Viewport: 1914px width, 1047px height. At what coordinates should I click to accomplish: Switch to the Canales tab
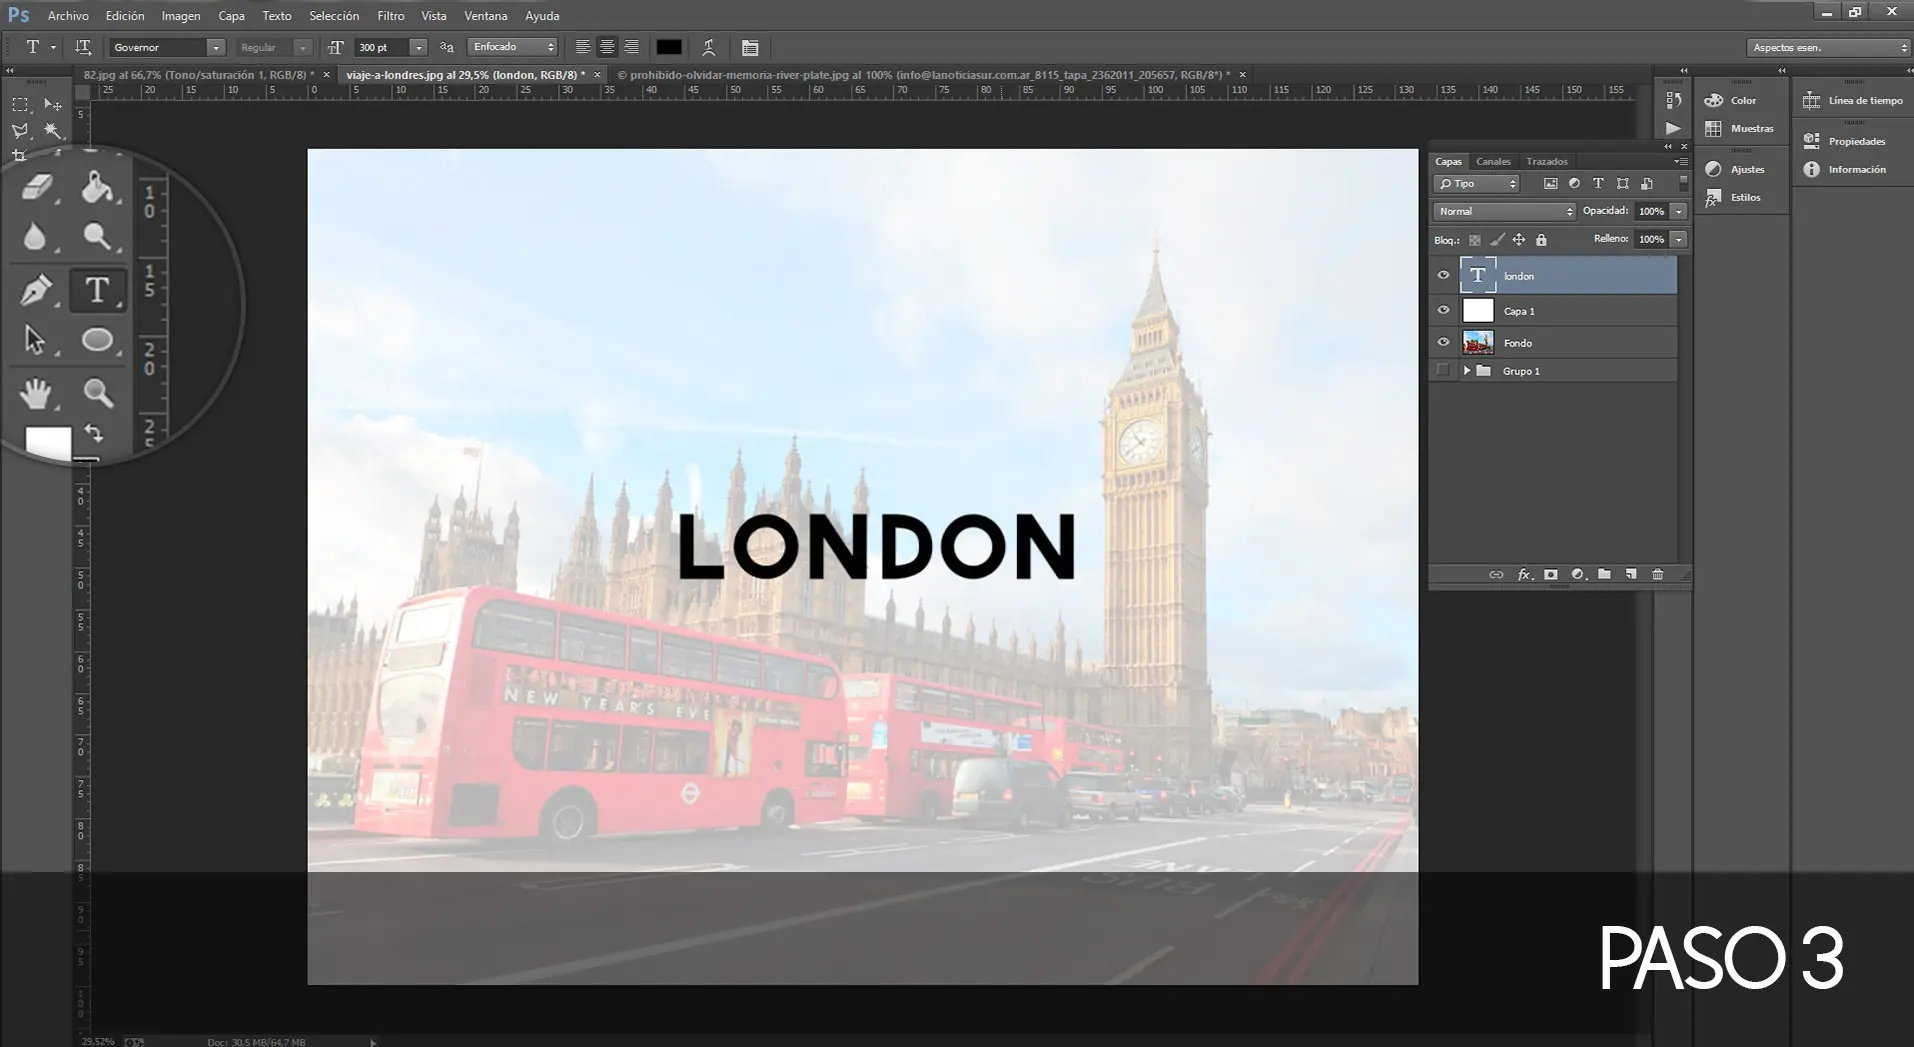click(1493, 161)
